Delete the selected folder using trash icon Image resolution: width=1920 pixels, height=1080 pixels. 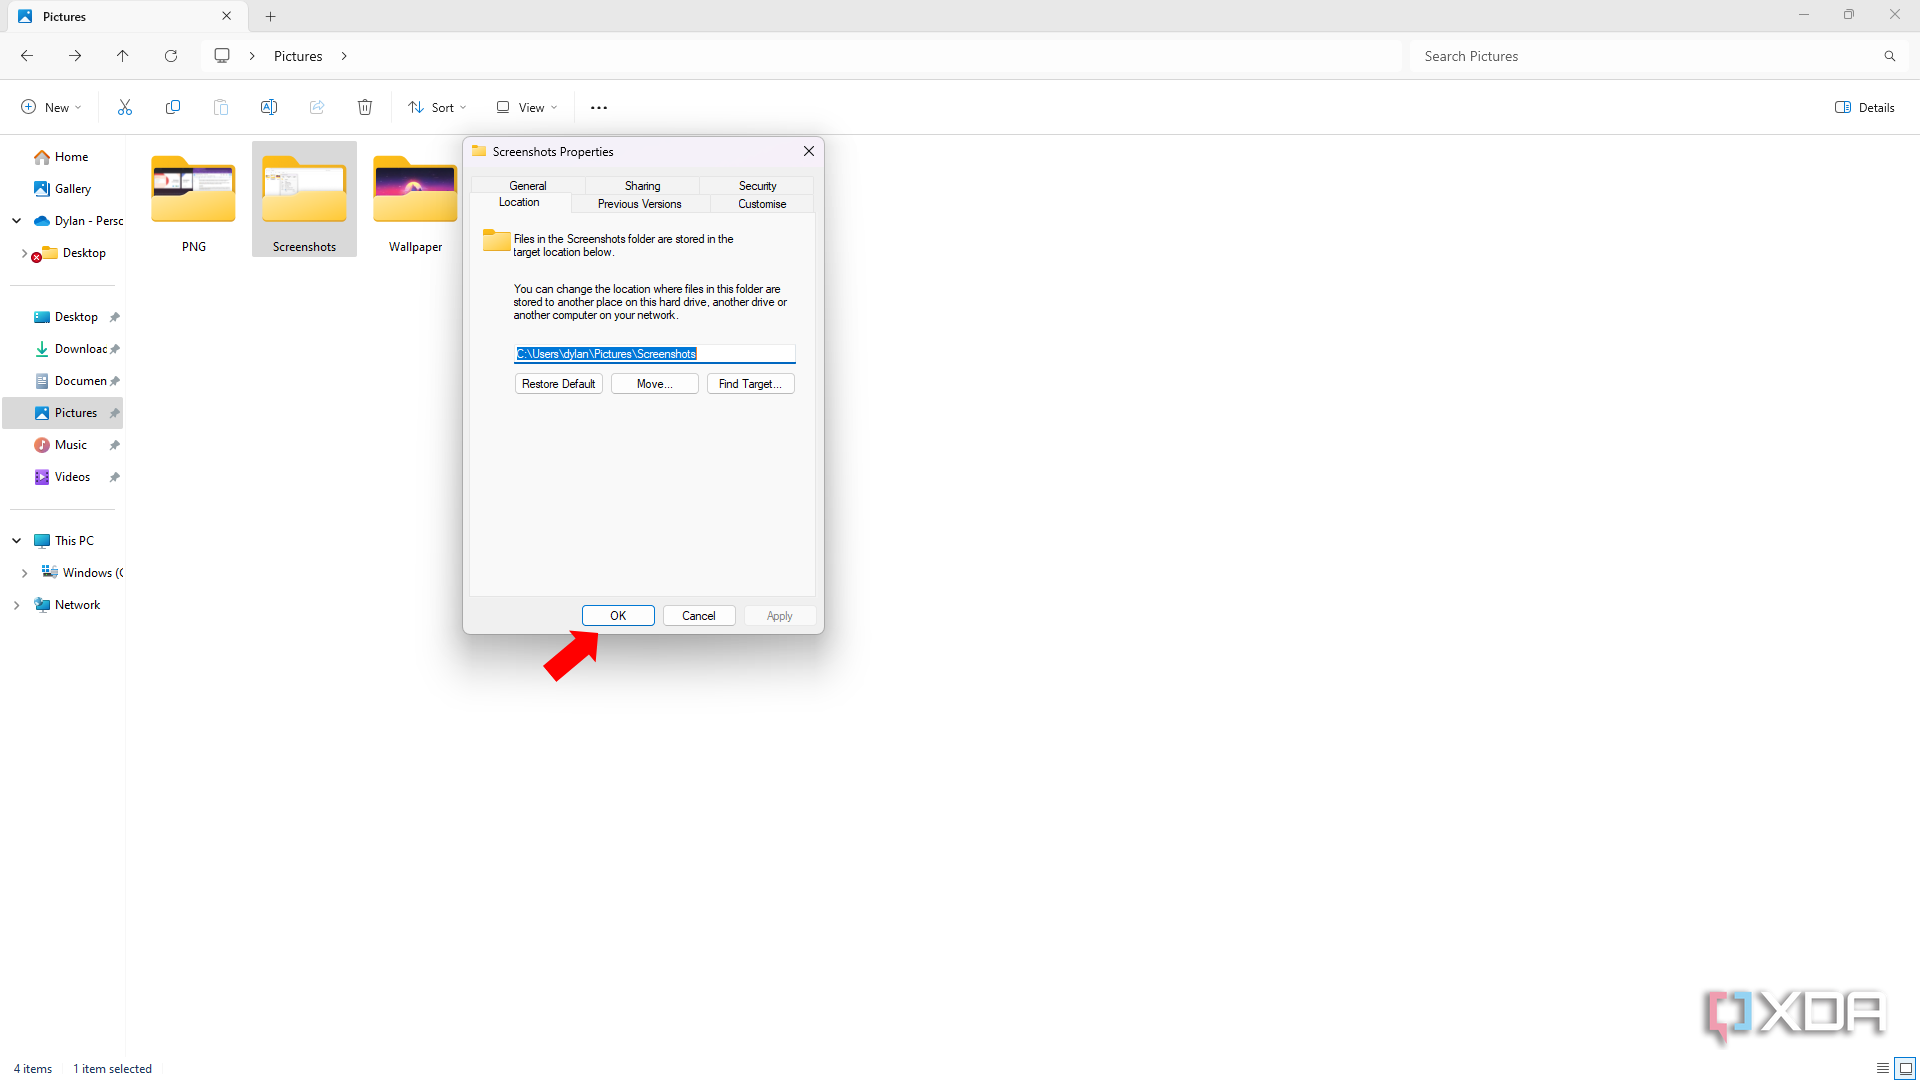click(x=364, y=107)
